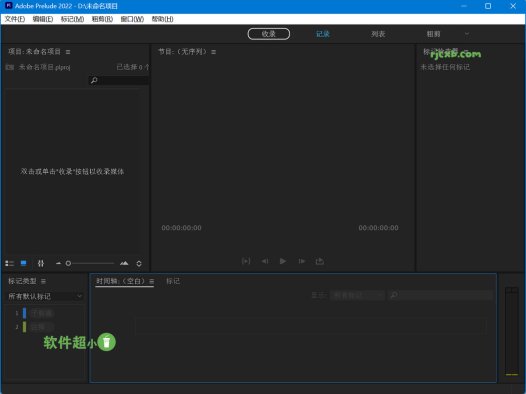Click the project panel search field
The width and height of the screenshot is (526, 394).
point(119,80)
